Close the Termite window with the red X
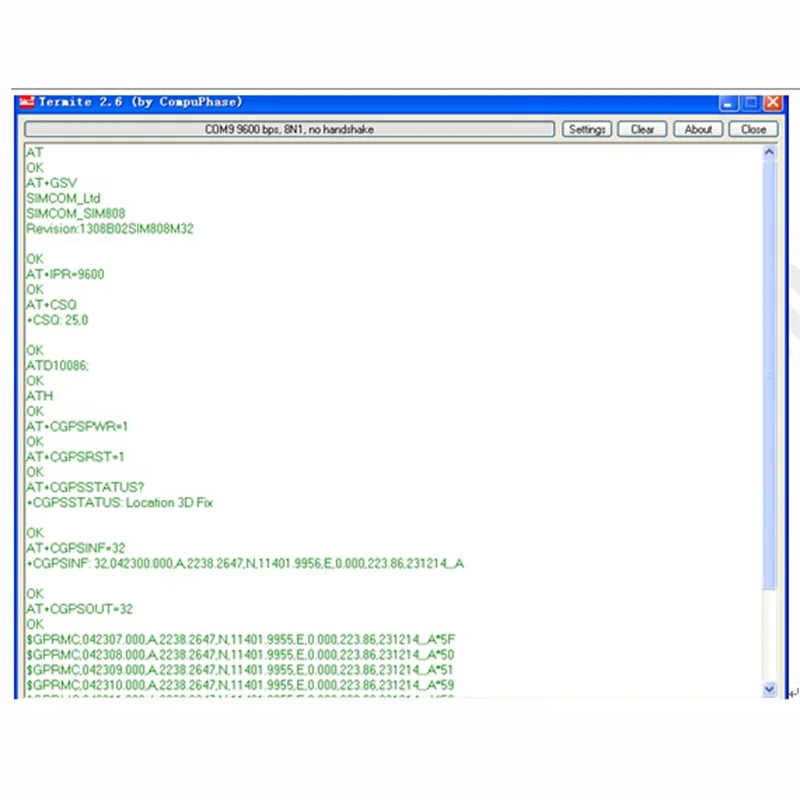This screenshot has height=800, width=800. 773,104
